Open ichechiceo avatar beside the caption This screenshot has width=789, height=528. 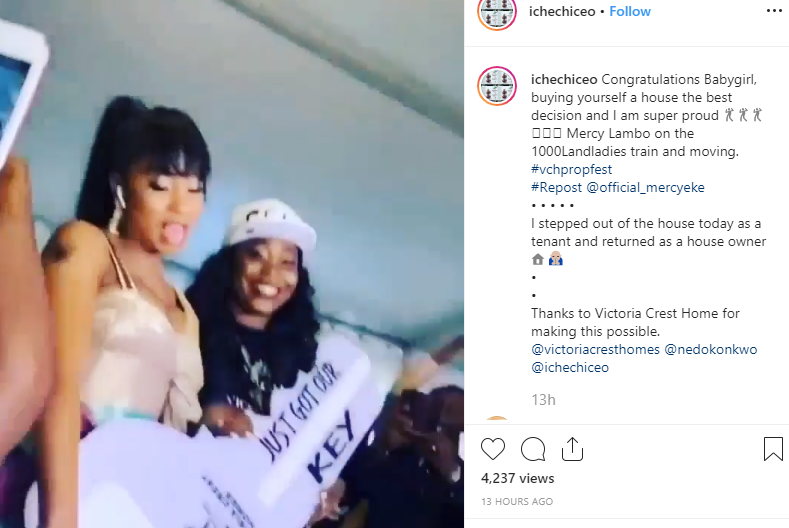click(x=497, y=86)
